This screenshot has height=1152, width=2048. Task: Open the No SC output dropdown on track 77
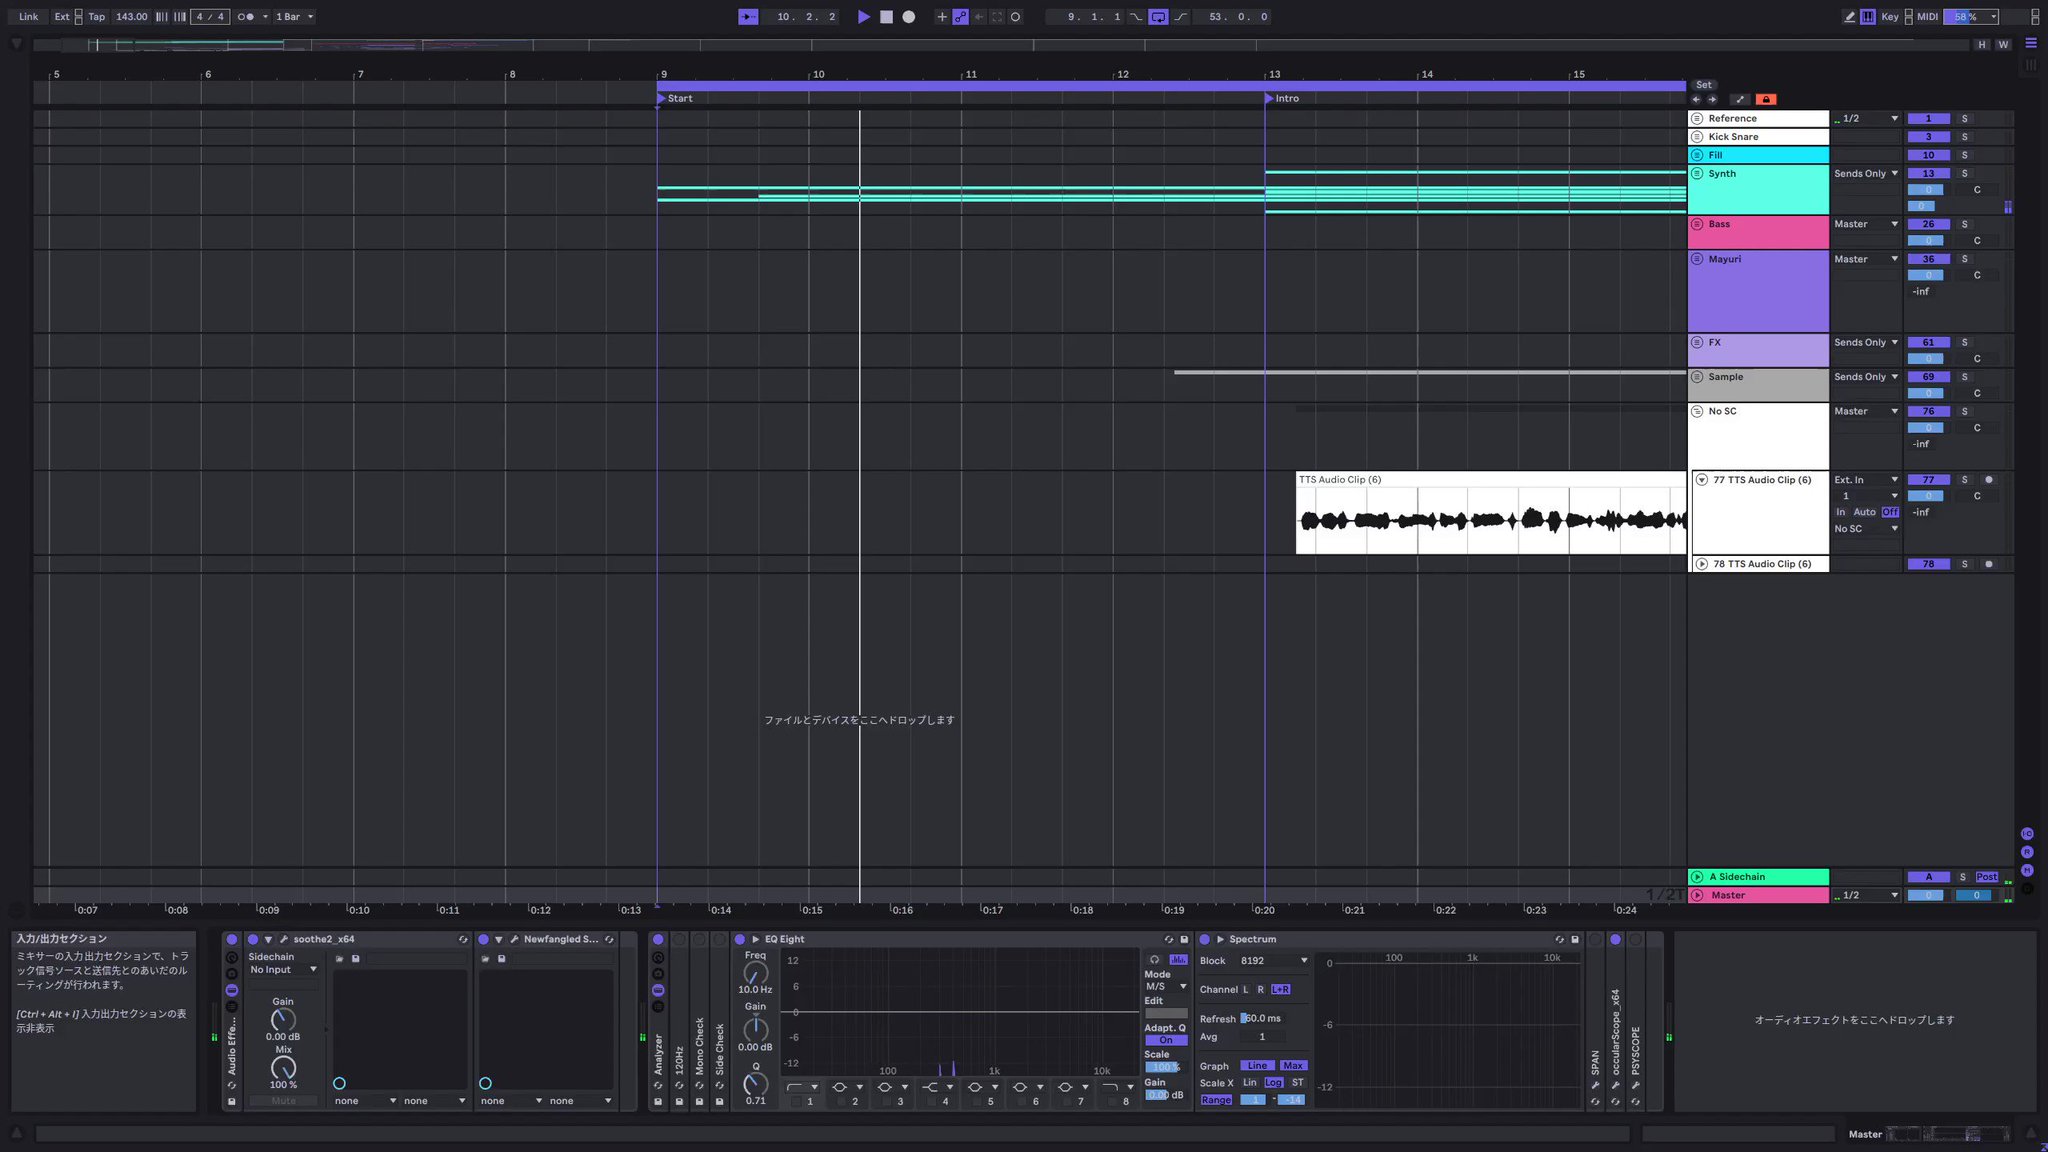(x=1866, y=529)
